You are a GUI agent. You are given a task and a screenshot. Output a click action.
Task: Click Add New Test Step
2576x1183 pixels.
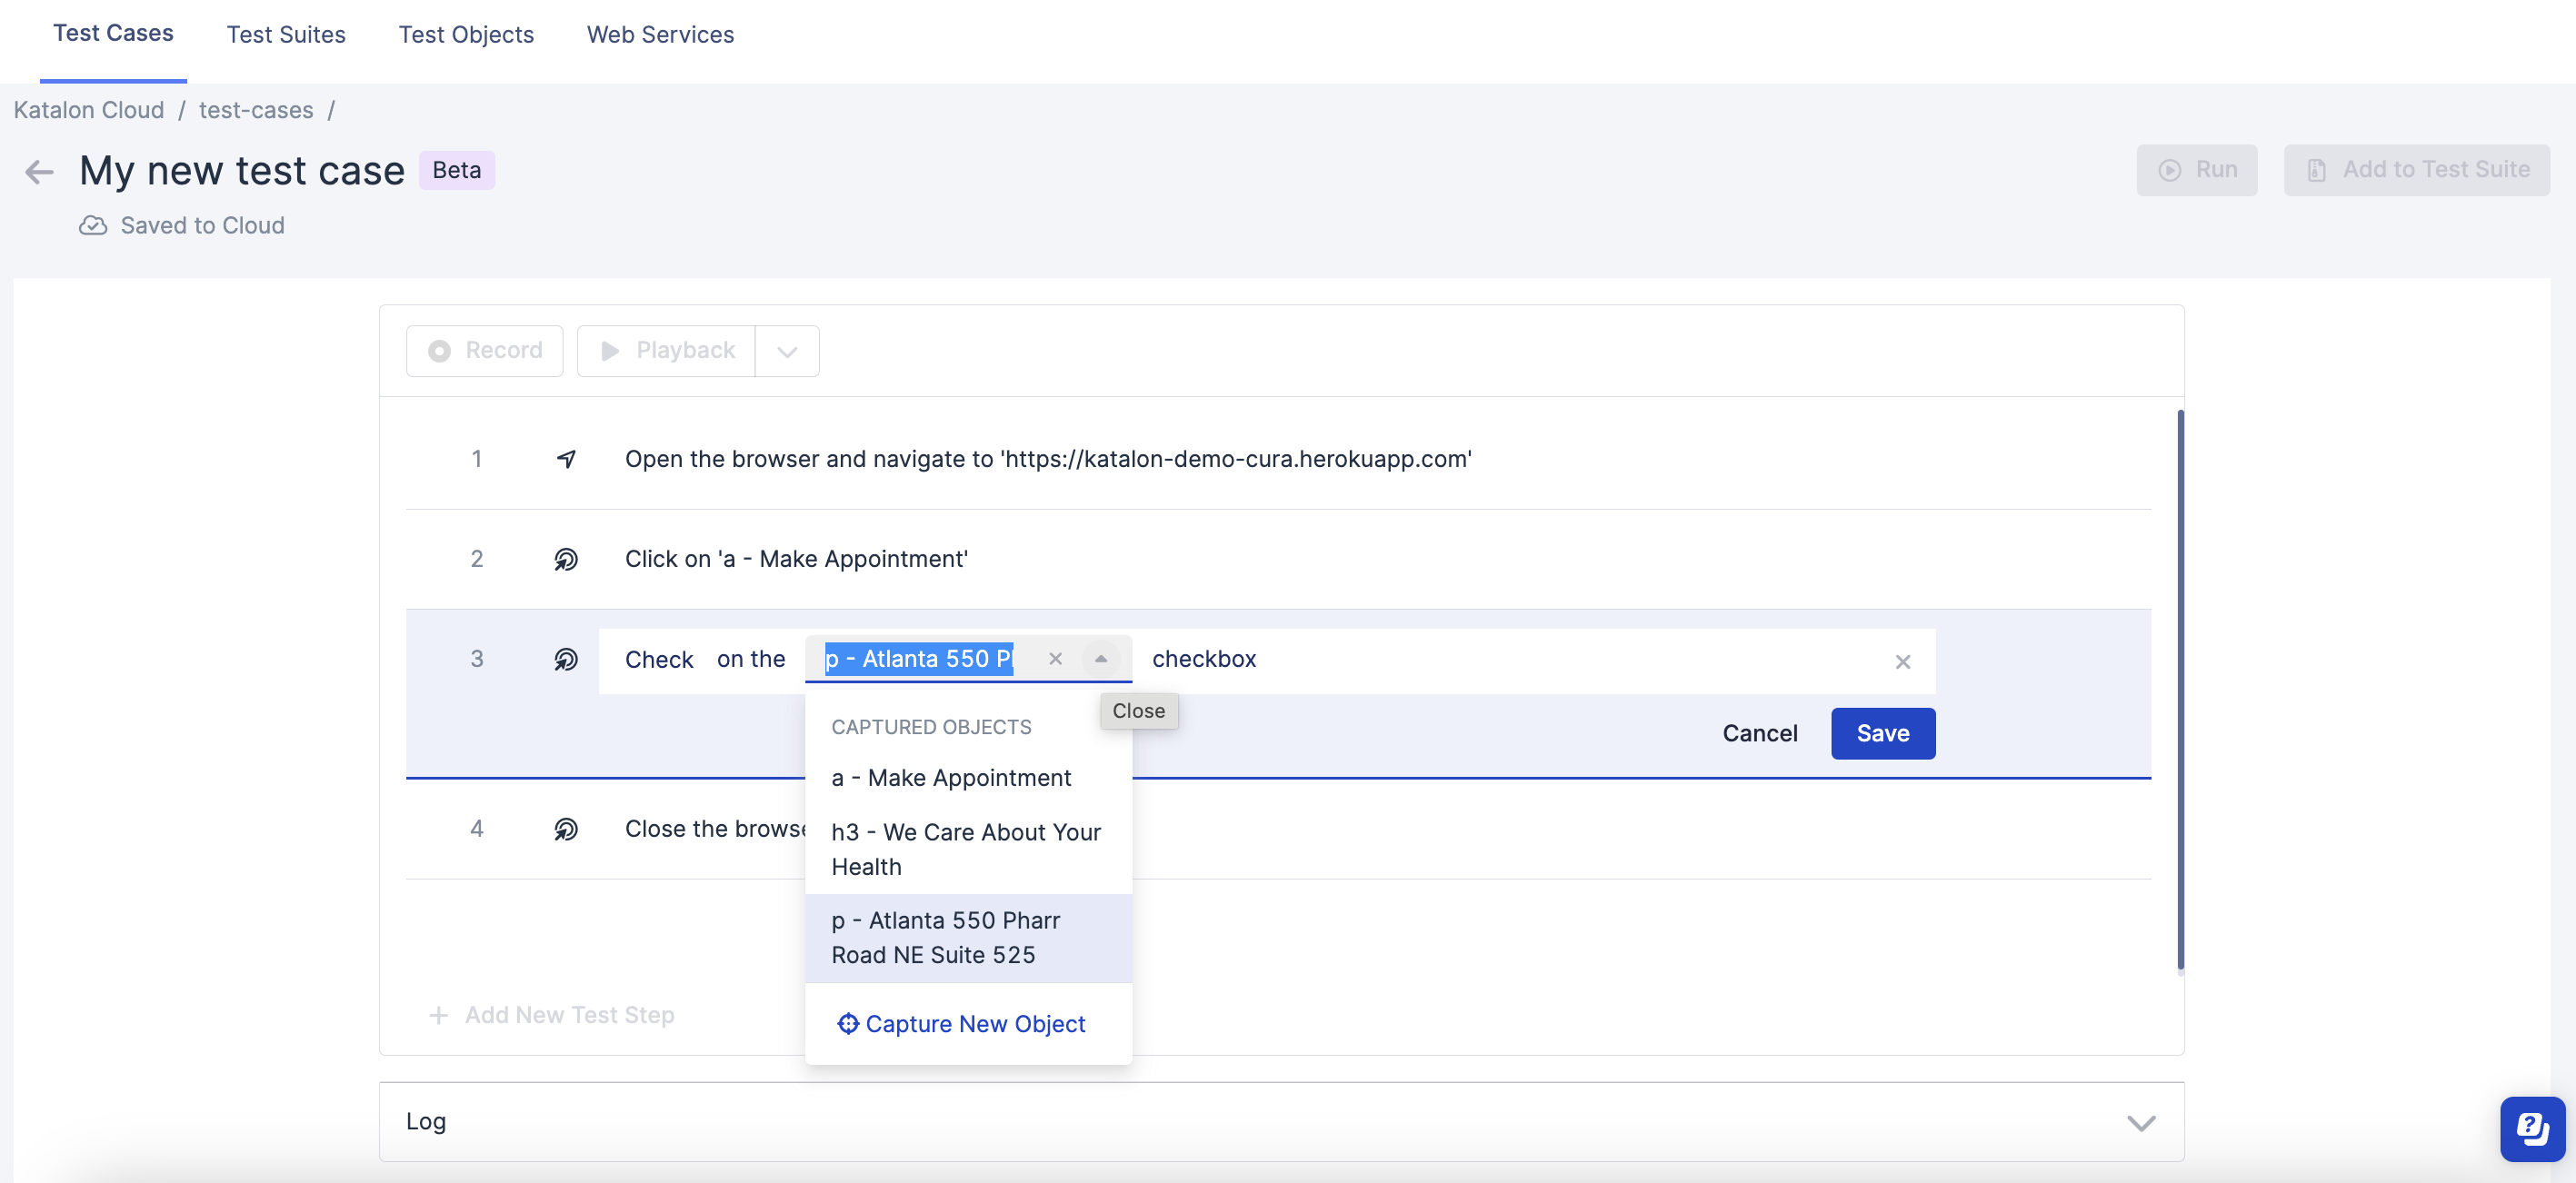point(551,1015)
